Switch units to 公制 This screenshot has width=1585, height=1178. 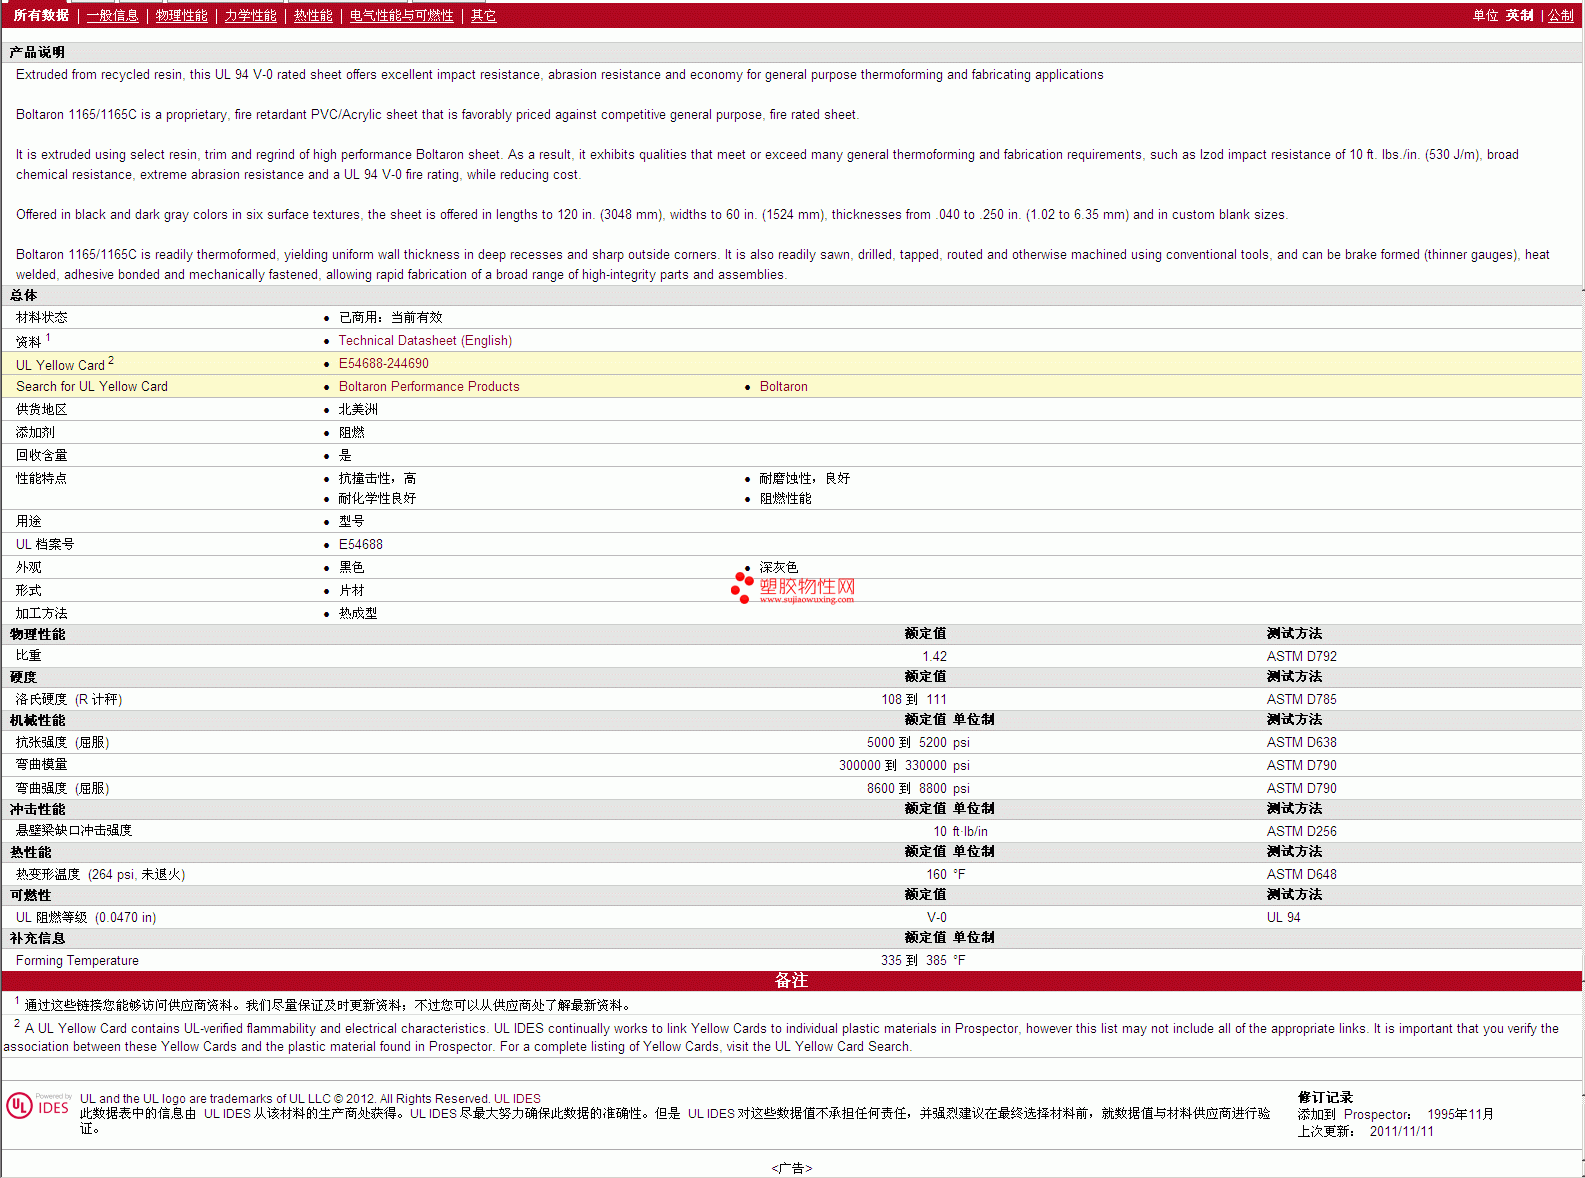pyautogui.click(x=1560, y=15)
